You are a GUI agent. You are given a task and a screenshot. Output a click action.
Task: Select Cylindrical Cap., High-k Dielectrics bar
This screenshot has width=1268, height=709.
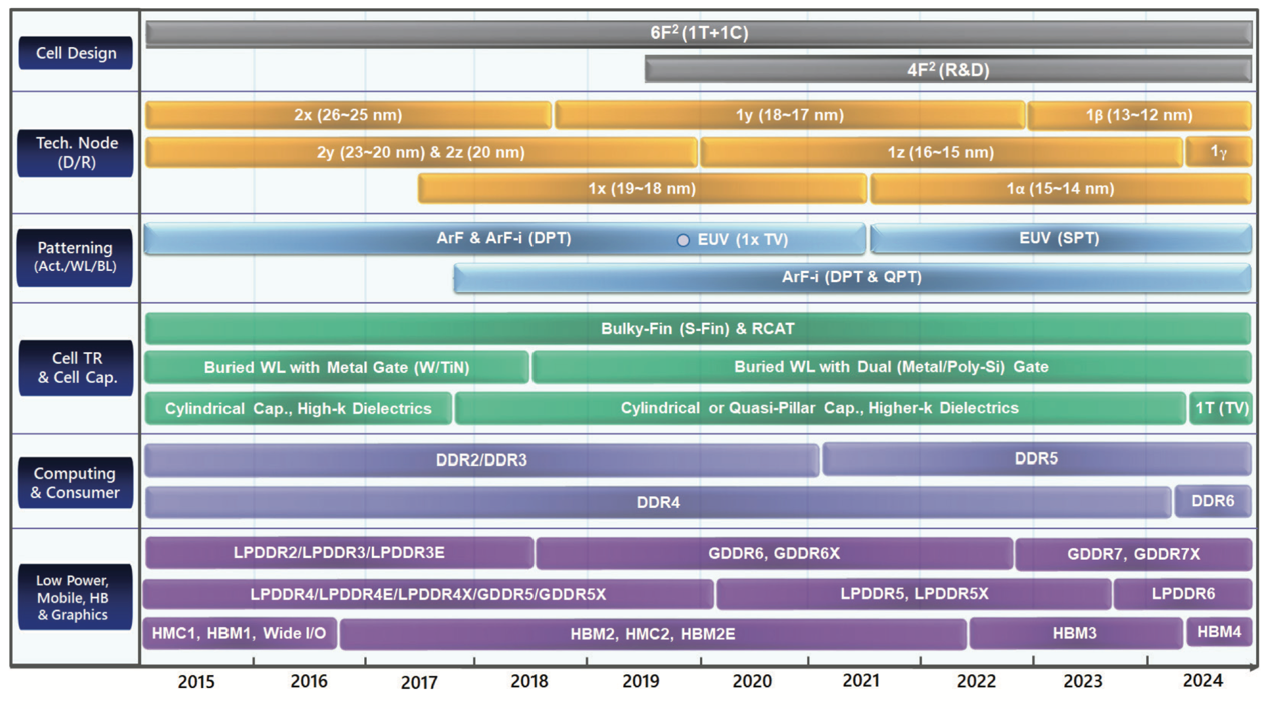pyautogui.click(x=298, y=408)
